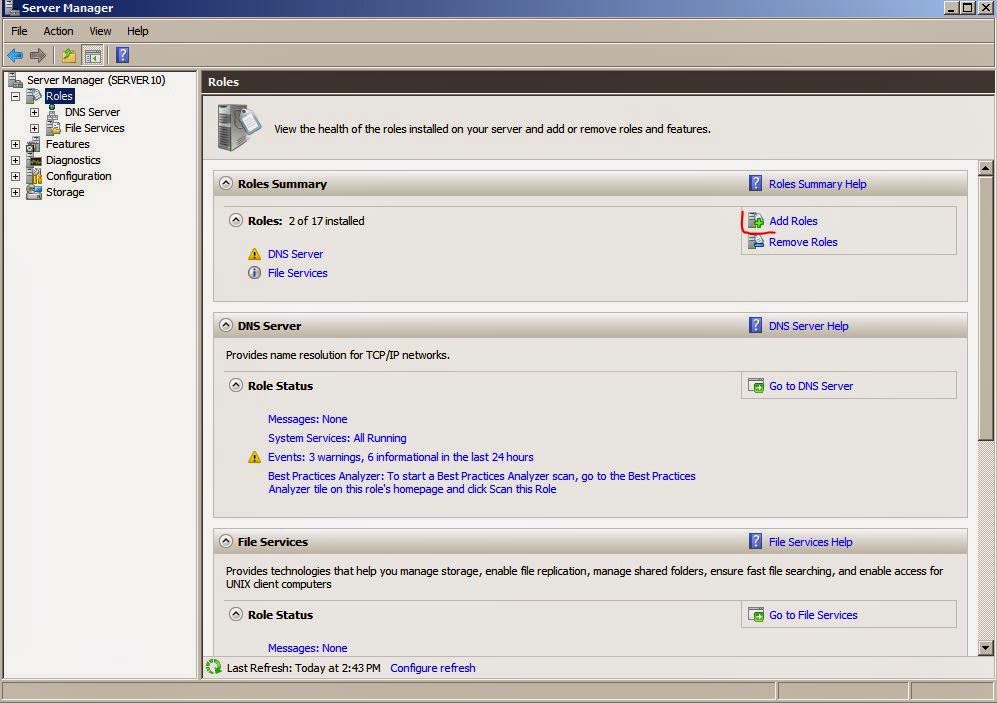Click the Forward arrow toolbar icon
The height and width of the screenshot is (703, 997).
38,56
